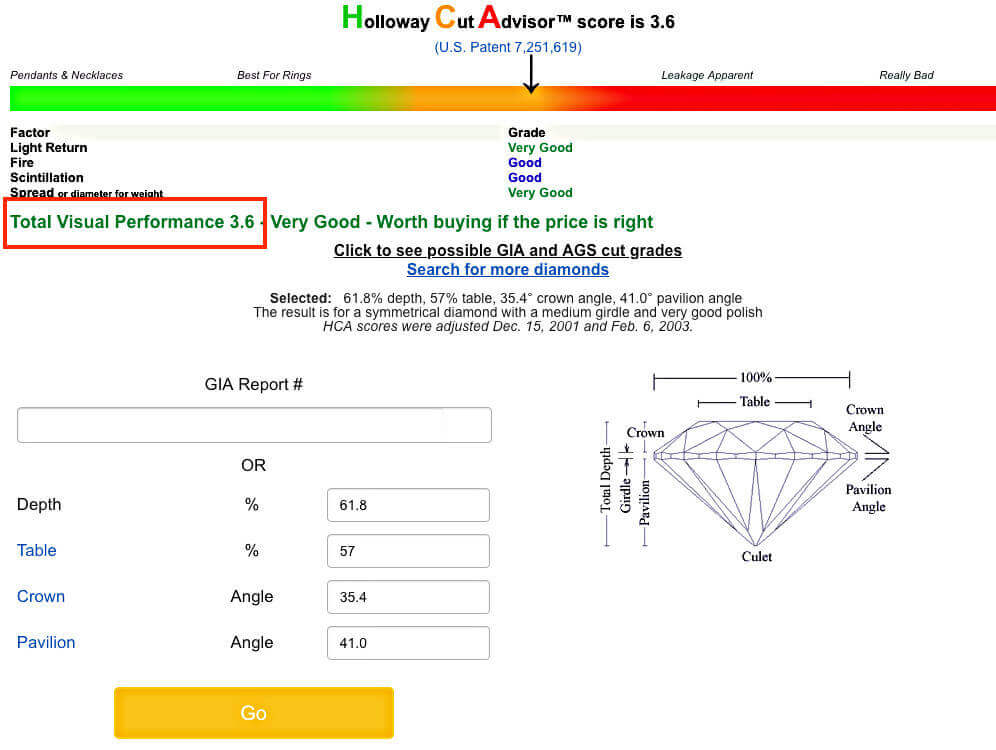Viewport: 996px width, 750px height.
Task: Click the Very Good grade for Light Return
Action: coord(540,147)
